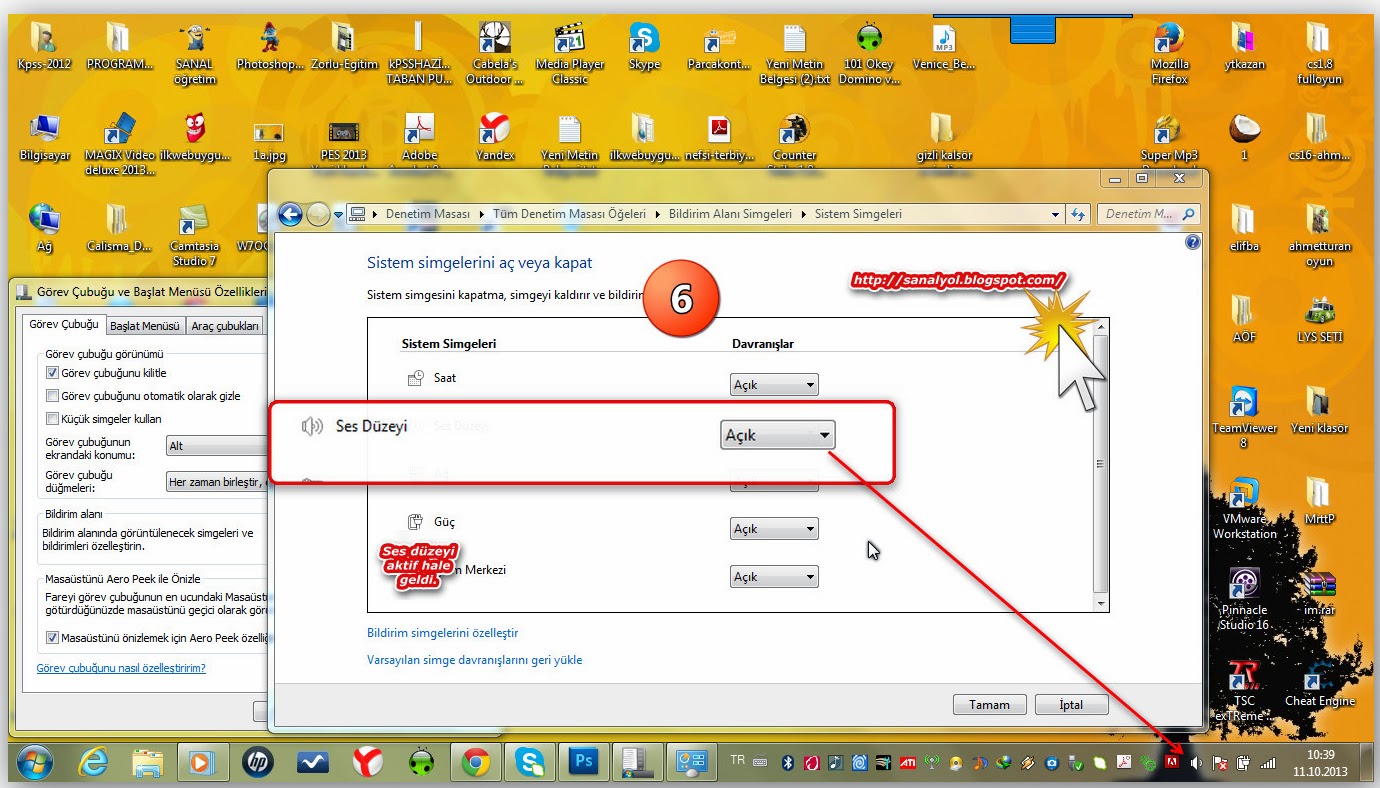Viewport: 1380px width, 788px height.
Task: Select the VMware Workstation desktop icon
Action: [1244, 508]
